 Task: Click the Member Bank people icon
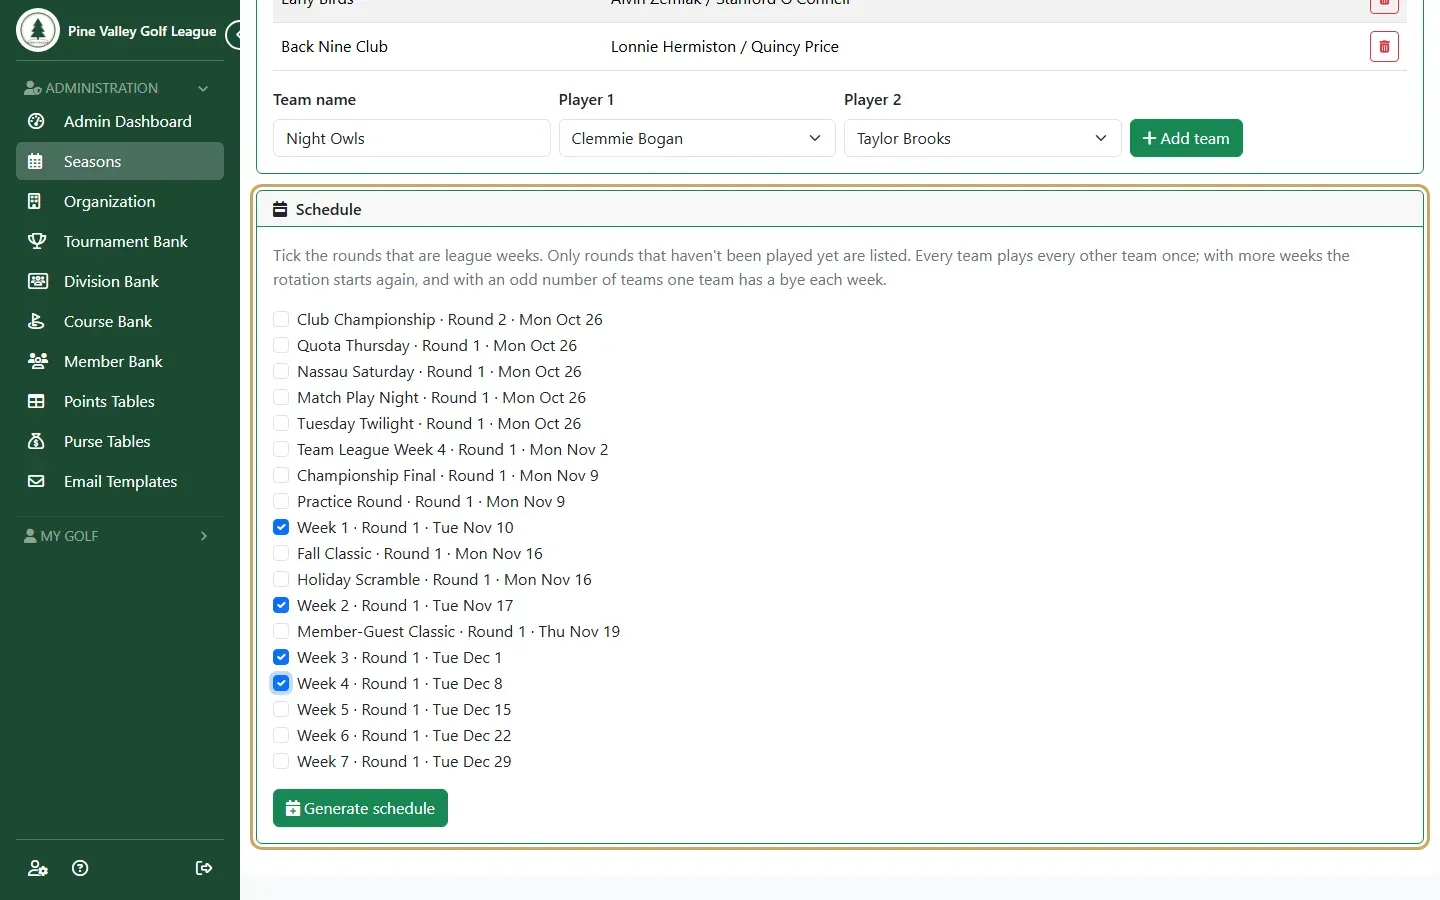point(36,361)
